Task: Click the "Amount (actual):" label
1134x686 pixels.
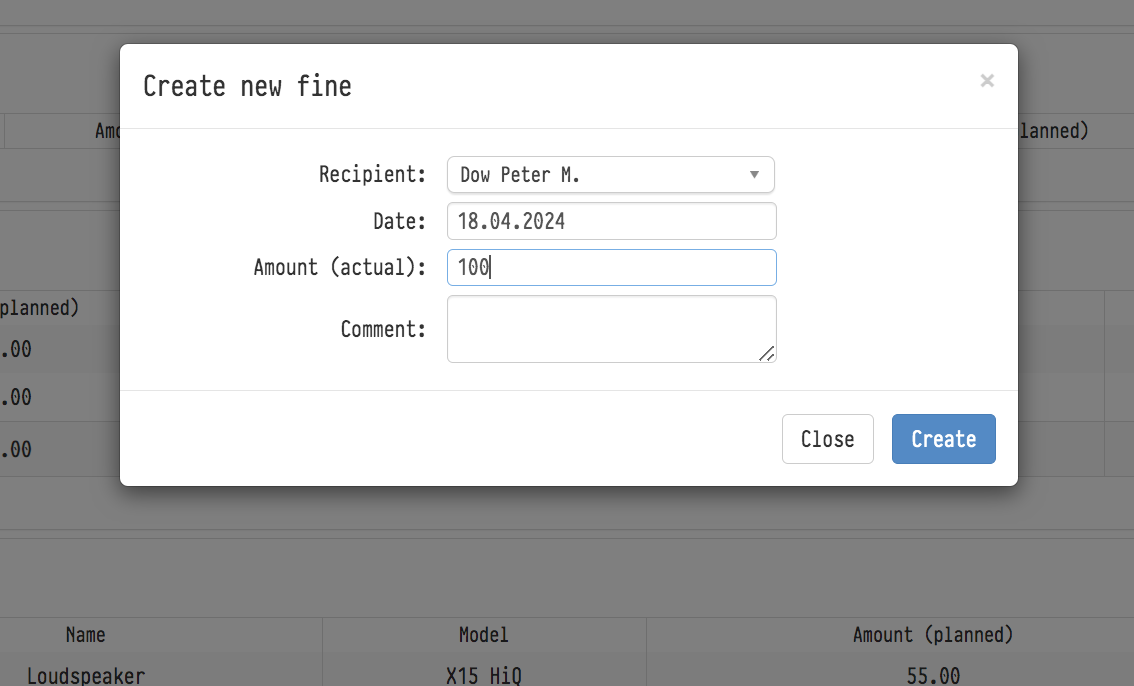Action: [x=339, y=268]
